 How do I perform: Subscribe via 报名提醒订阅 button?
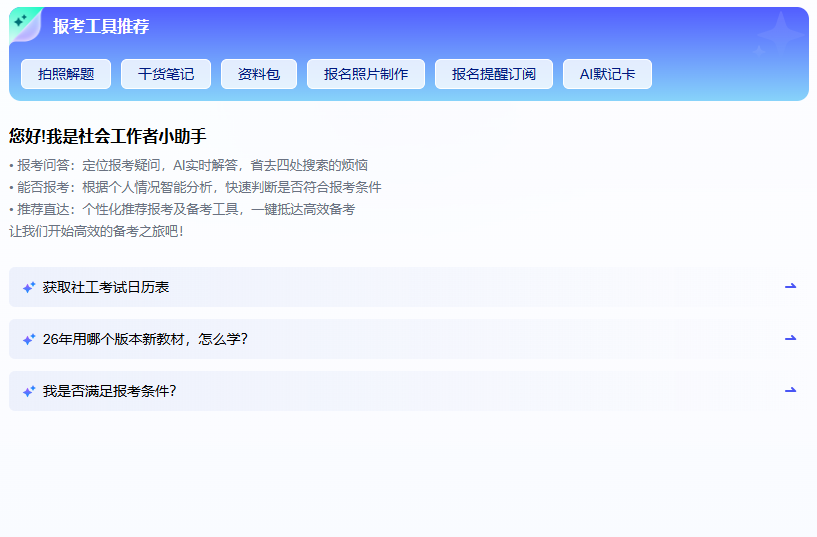[494, 74]
